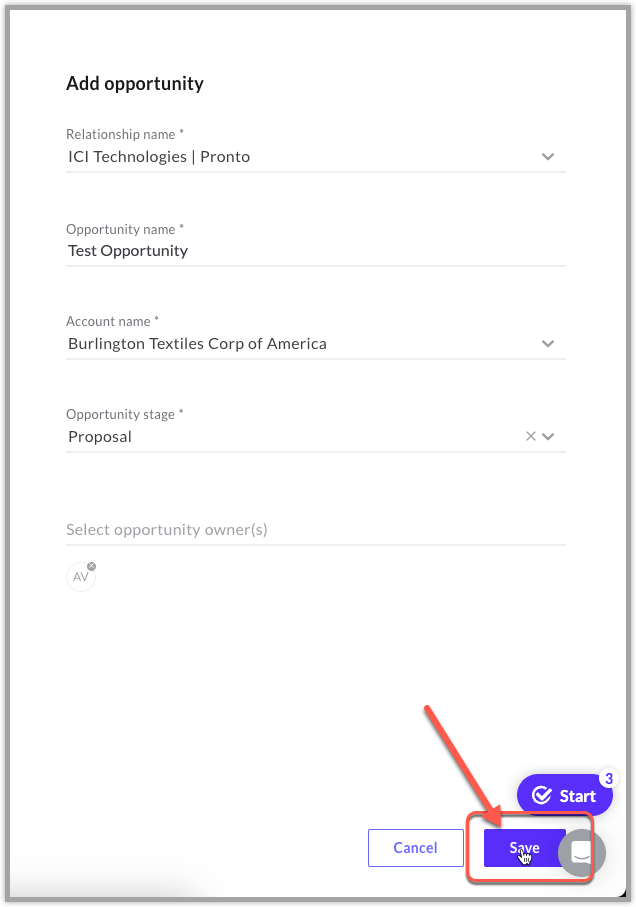Click the Proposal stage value
Screen dimensions: 636x907
(x=100, y=437)
